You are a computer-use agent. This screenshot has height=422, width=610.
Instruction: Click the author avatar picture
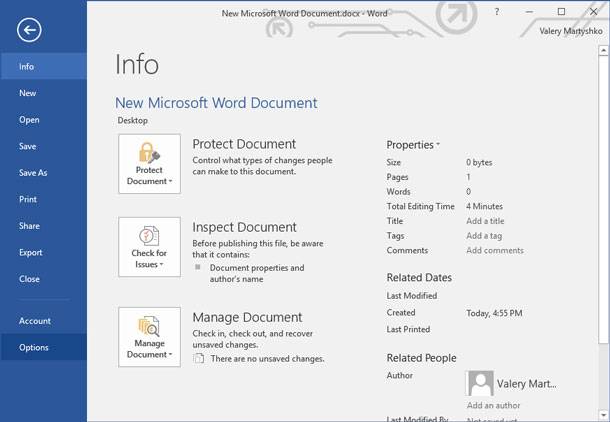pyautogui.click(x=480, y=383)
